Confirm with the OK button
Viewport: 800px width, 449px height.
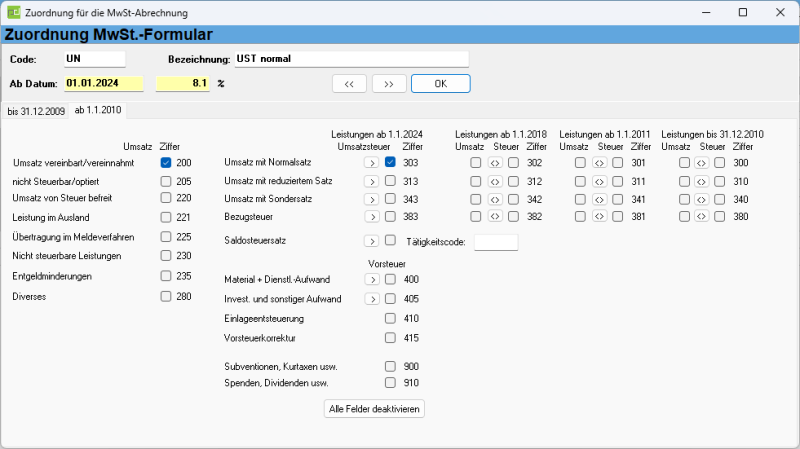(x=441, y=84)
